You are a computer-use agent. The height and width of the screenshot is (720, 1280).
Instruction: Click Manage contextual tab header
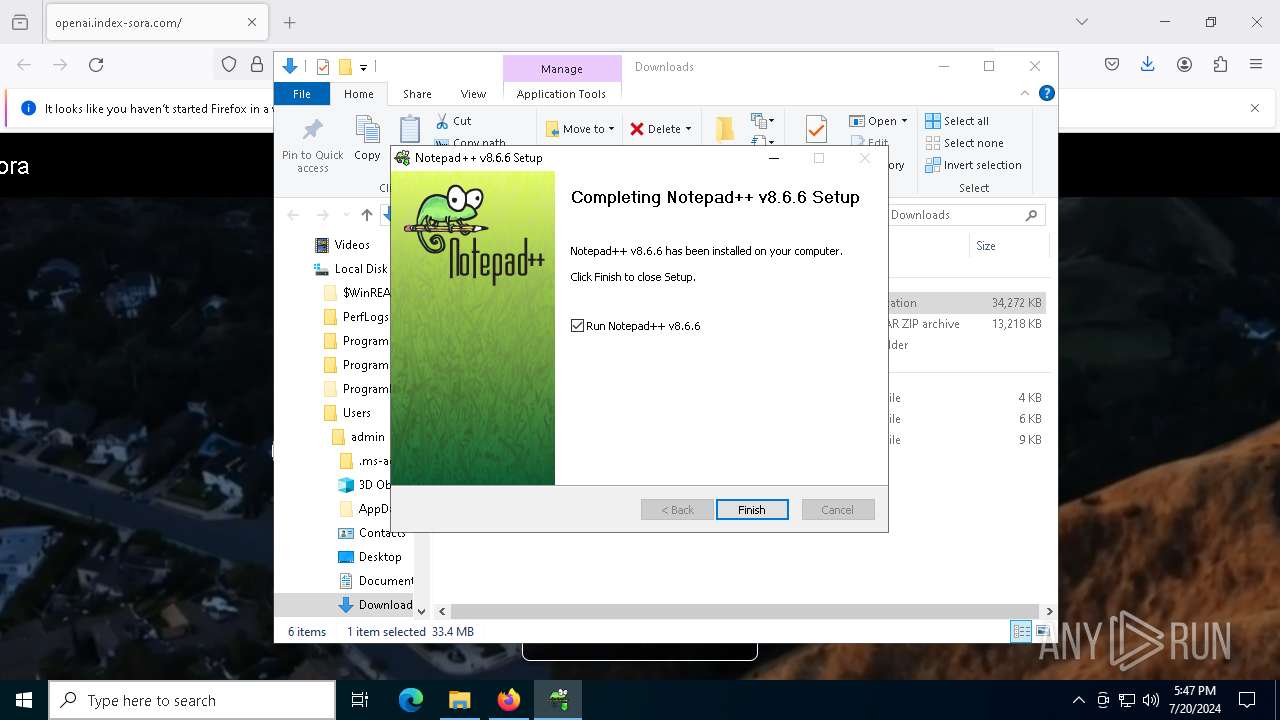pyautogui.click(x=561, y=69)
